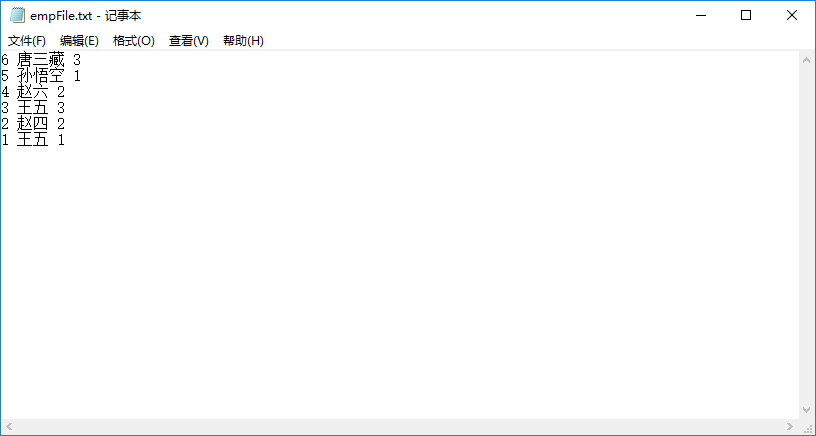The image size is (816, 436).
Task: Click the Notepad icon in the title bar
Action: tap(17, 16)
